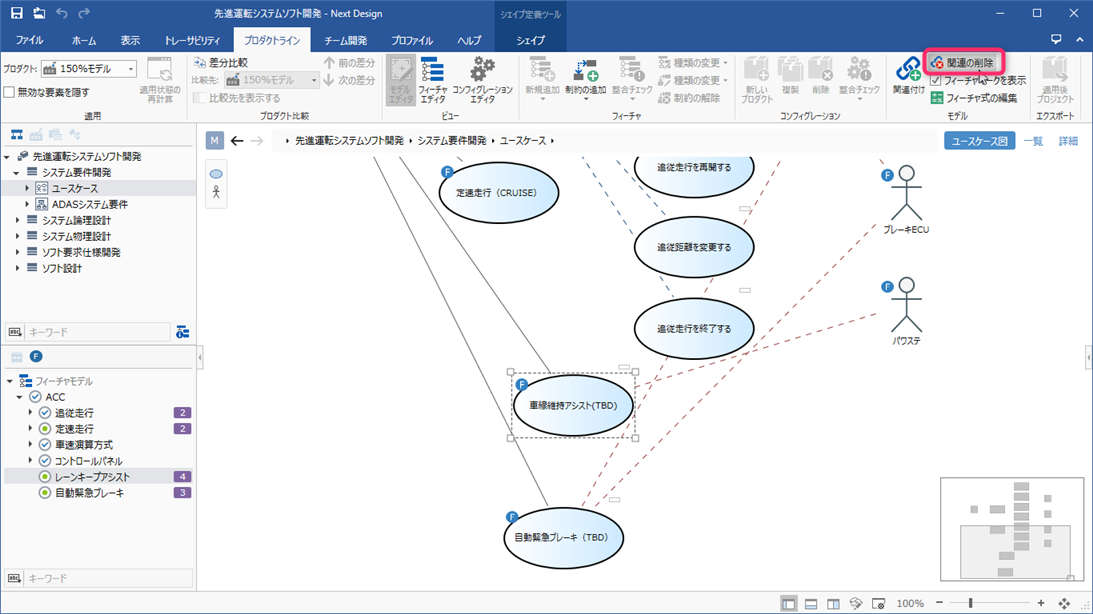Enable 無効な要素を隠す checkbox
Screen dimensions: 1093x614
click(9, 93)
